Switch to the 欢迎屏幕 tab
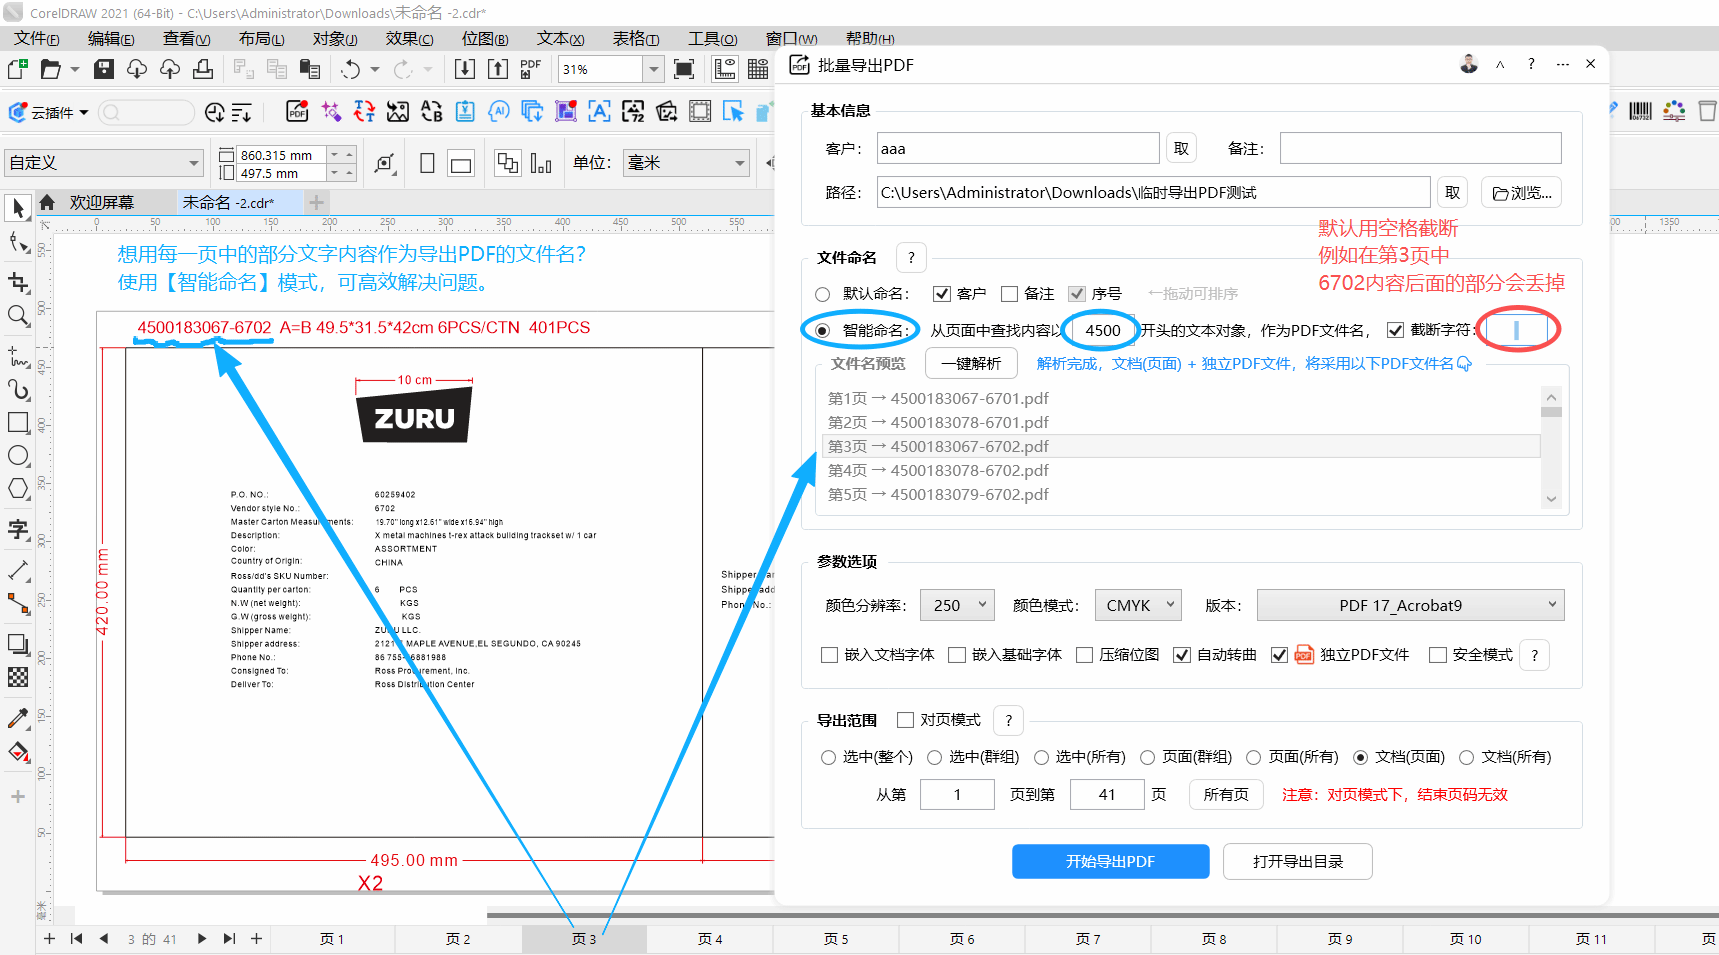The height and width of the screenshot is (955, 1719). (100, 202)
